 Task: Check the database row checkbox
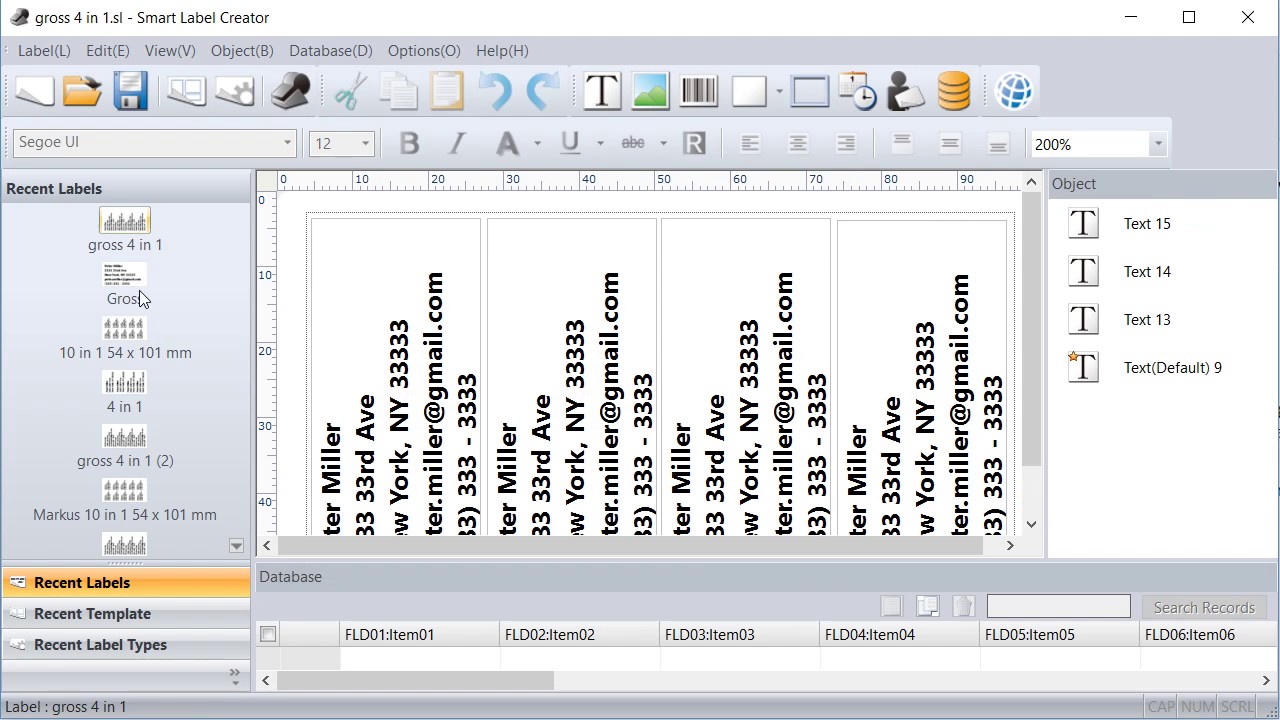click(268, 634)
